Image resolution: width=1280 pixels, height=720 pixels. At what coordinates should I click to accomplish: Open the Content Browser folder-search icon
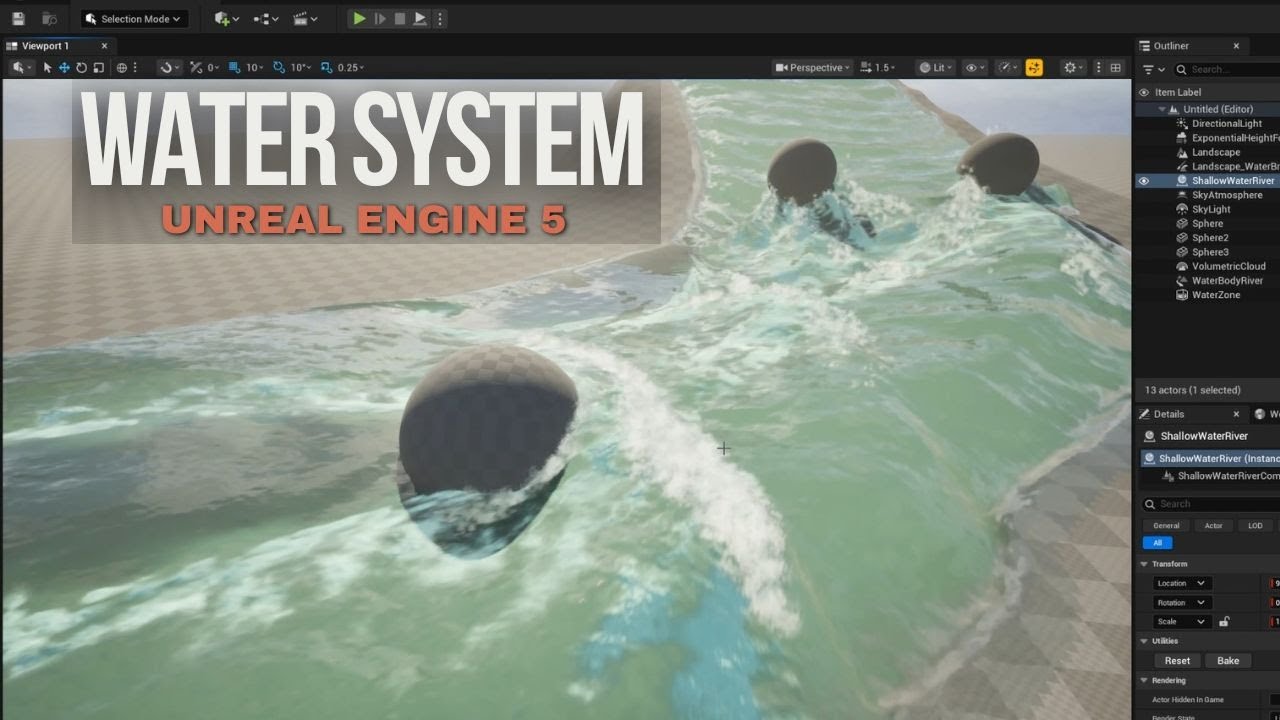point(49,18)
